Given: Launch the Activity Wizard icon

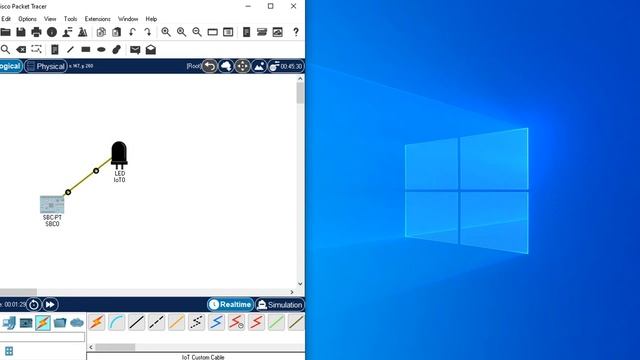Looking at the screenshot, I should 67,32.
